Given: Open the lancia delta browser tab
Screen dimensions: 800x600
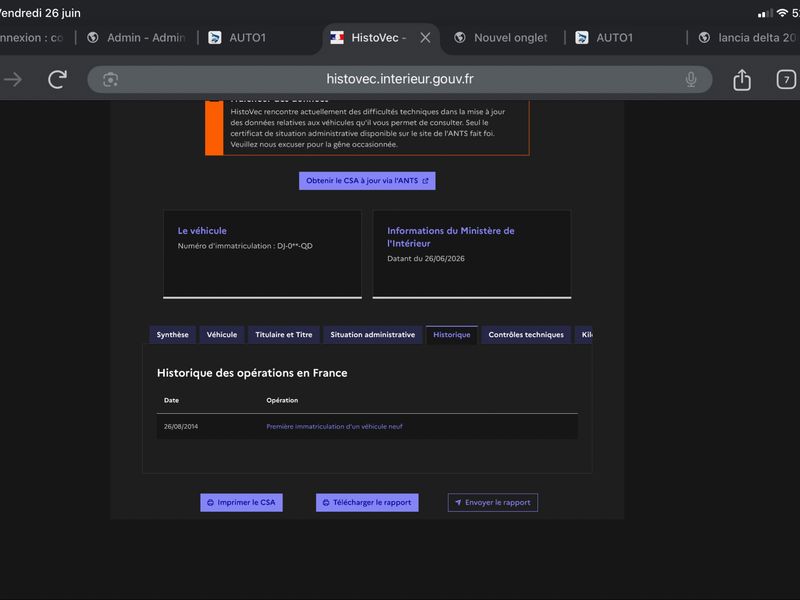Looking at the screenshot, I should tap(747, 38).
